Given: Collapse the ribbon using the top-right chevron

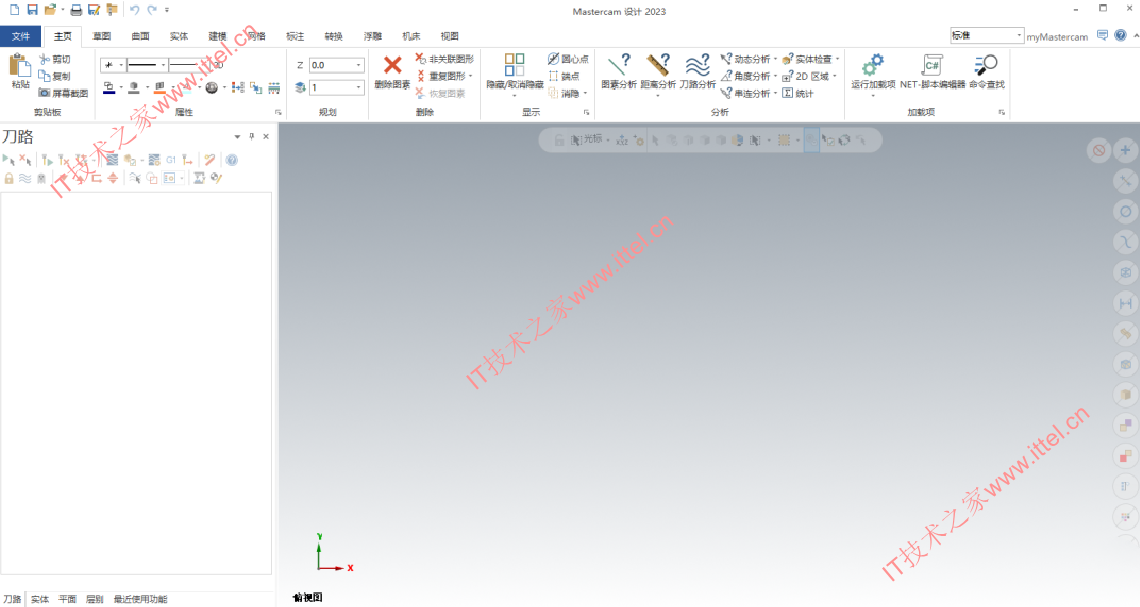Looking at the screenshot, I should click(x=1136, y=35).
